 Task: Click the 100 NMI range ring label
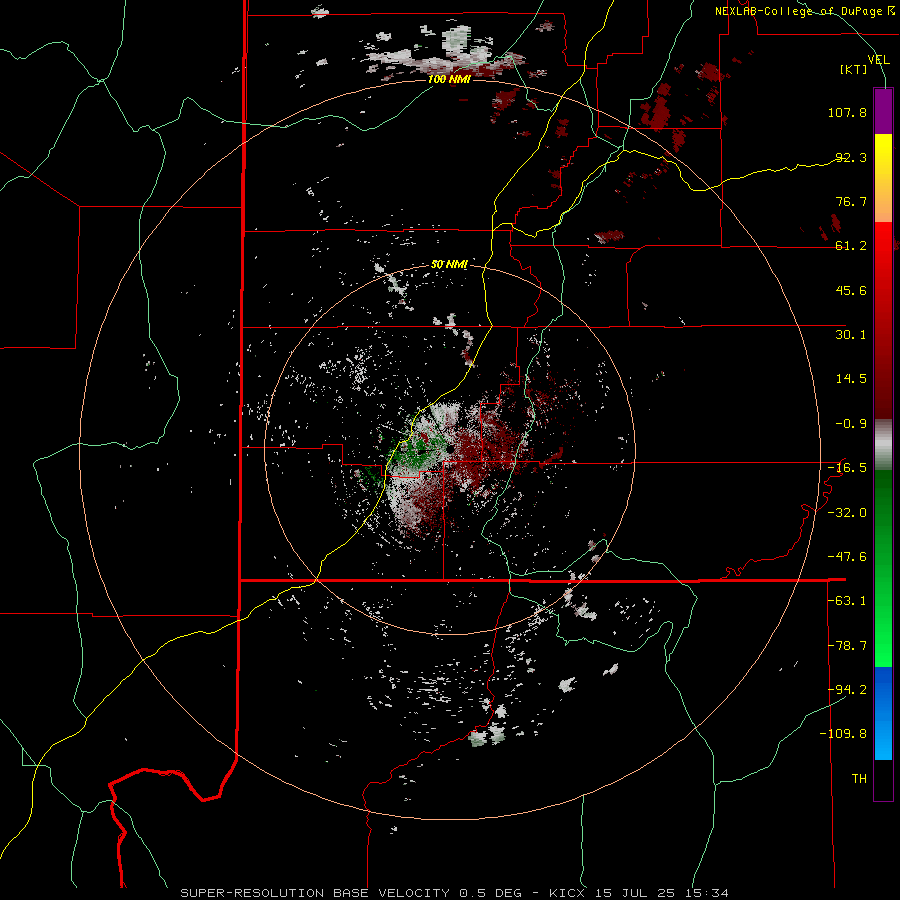click(x=449, y=79)
